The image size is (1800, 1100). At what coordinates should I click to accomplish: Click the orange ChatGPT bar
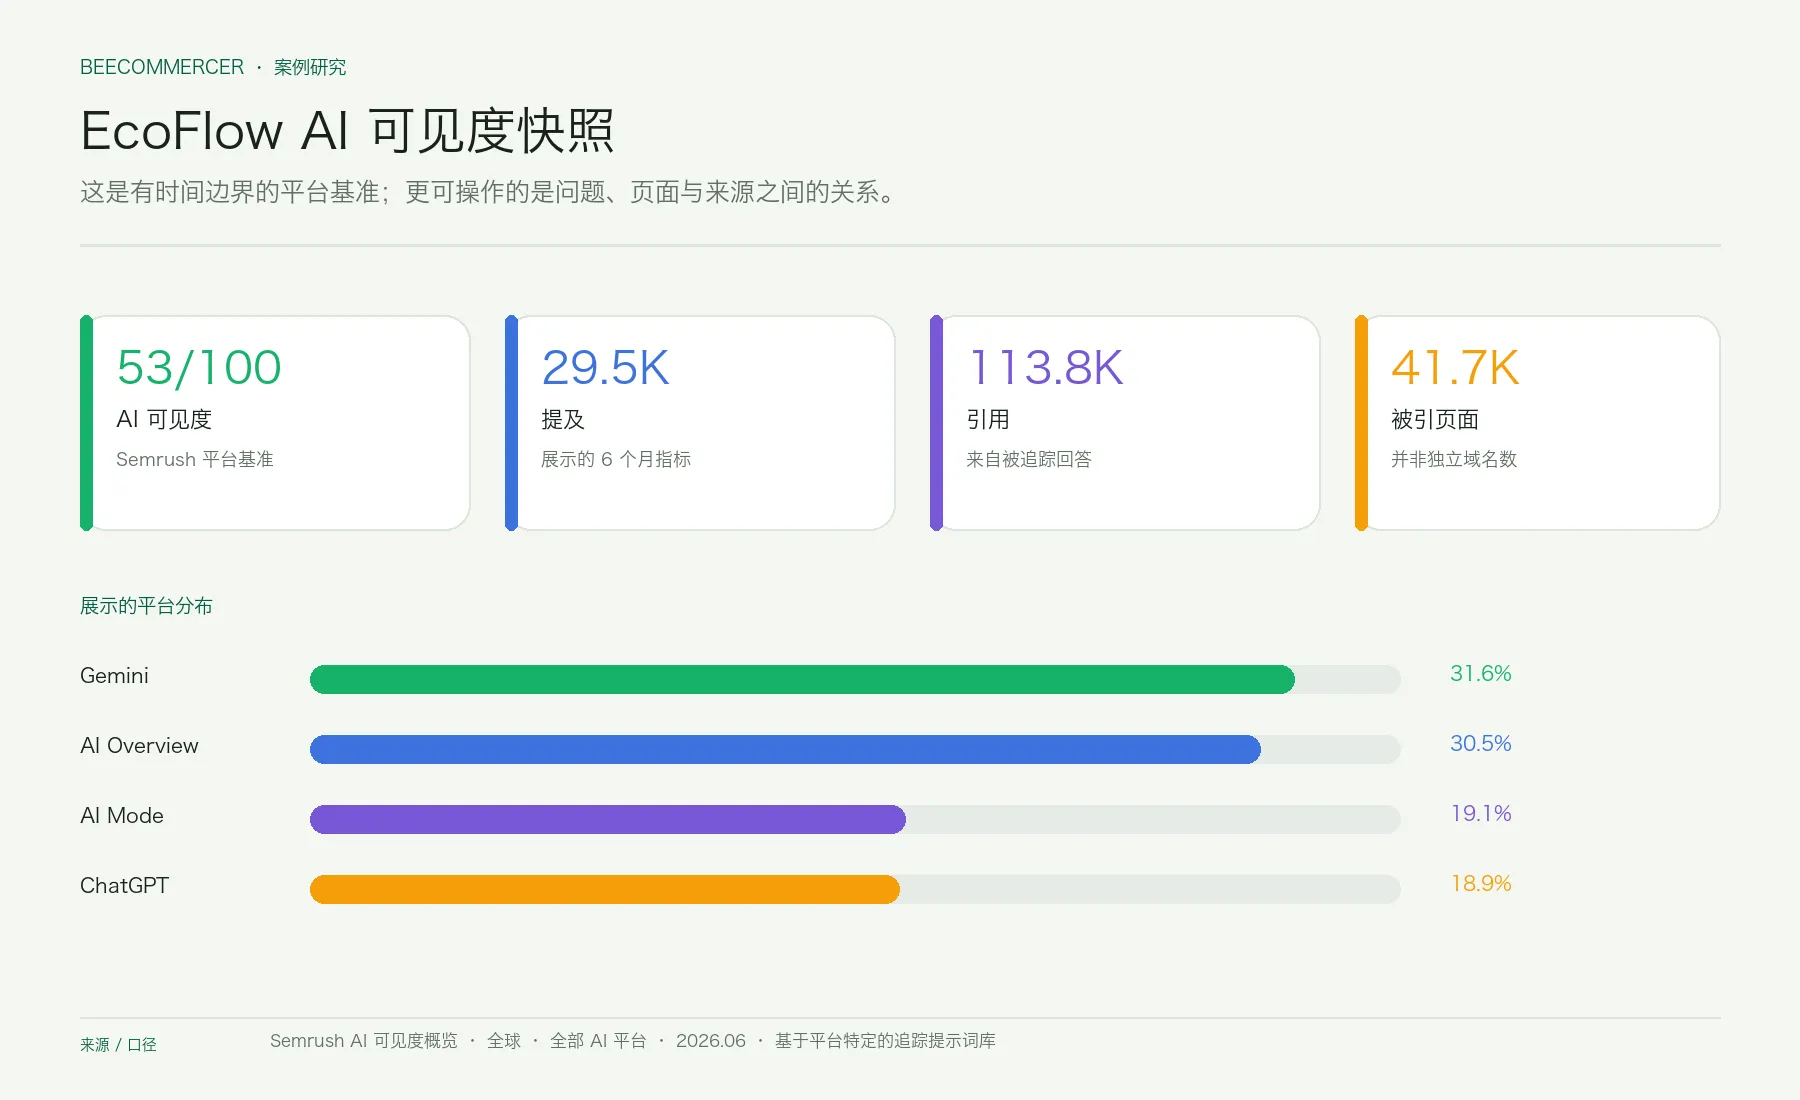click(605, 889)
